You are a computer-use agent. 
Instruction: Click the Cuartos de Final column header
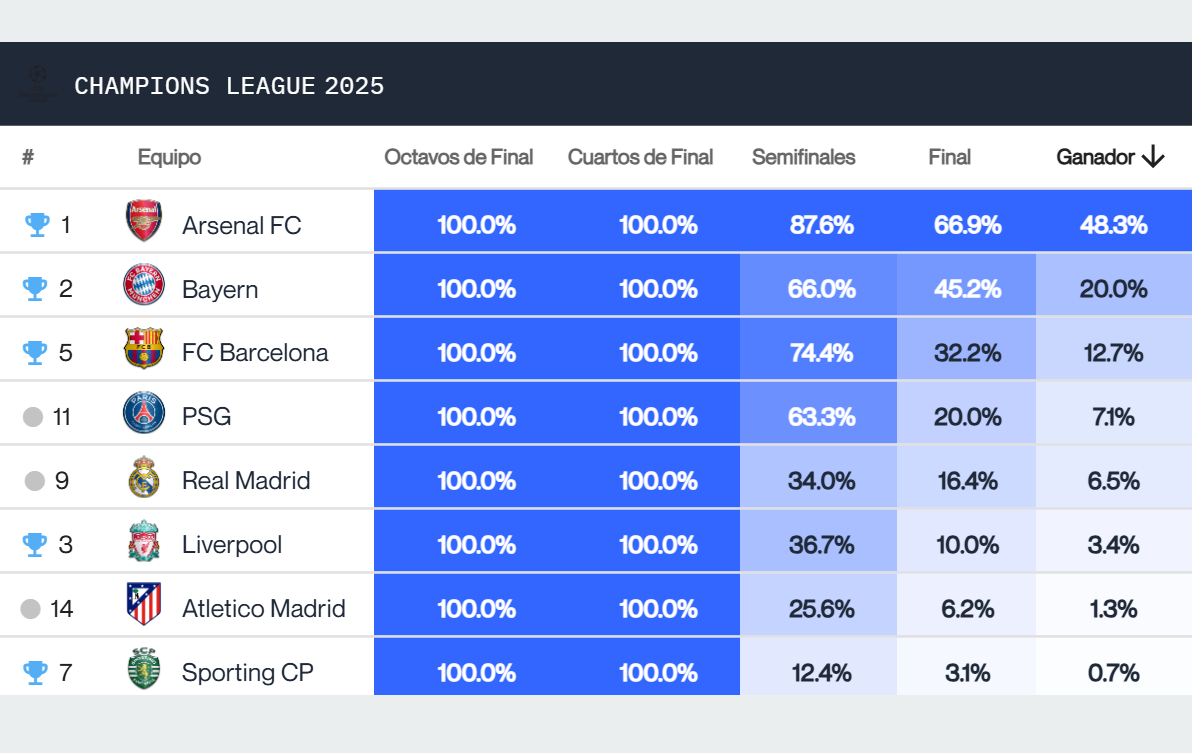(640, 157)
